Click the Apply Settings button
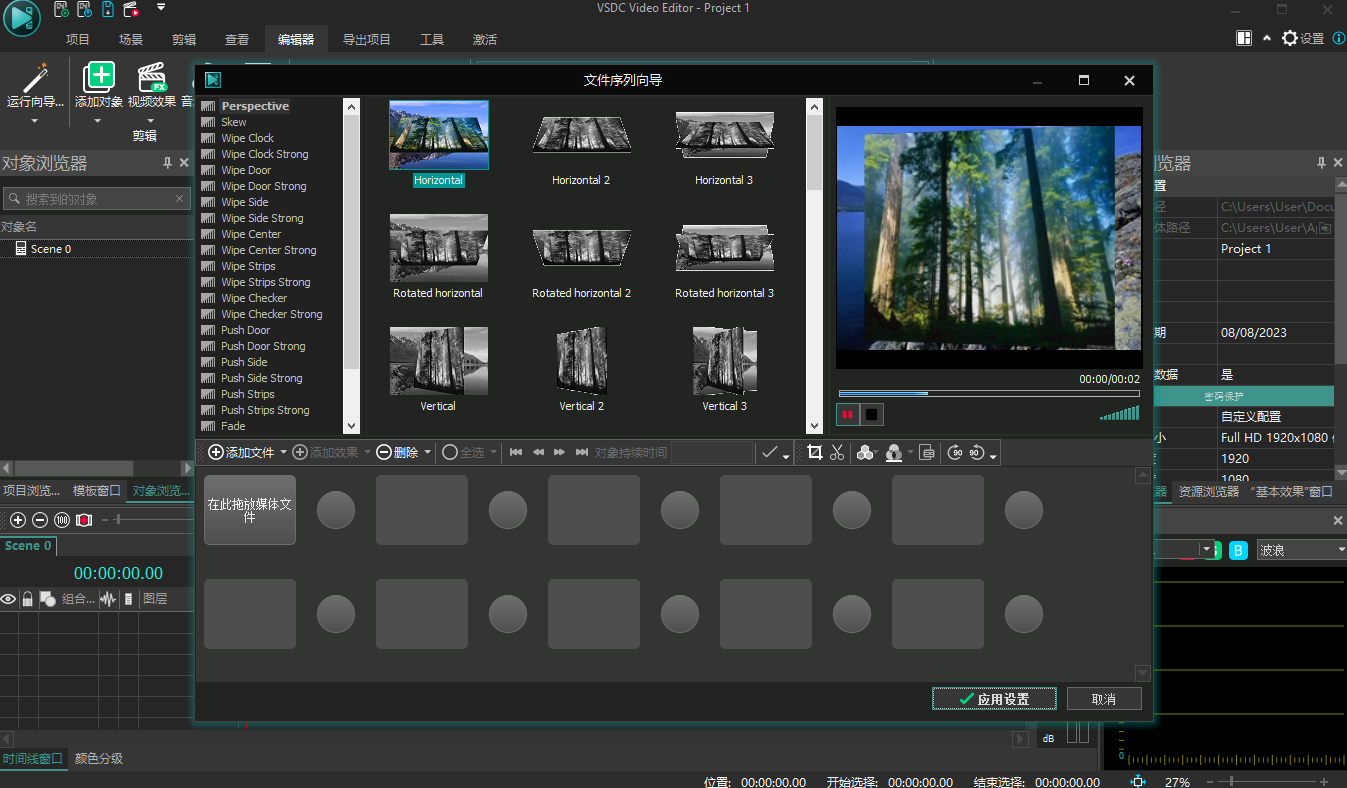 pos(994,699)
